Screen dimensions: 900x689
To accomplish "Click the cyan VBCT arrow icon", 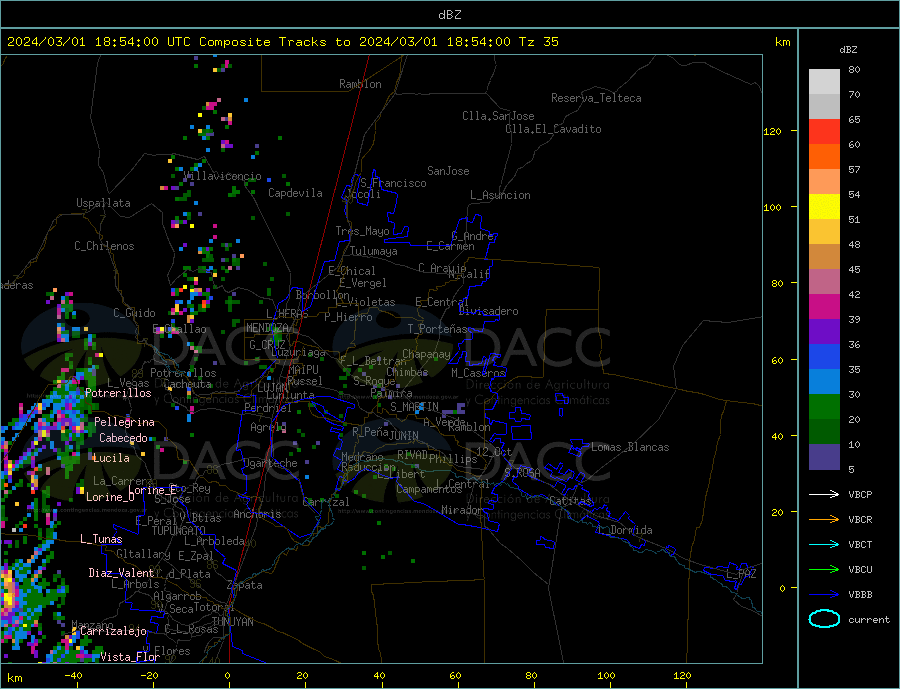I will (824, 544).
